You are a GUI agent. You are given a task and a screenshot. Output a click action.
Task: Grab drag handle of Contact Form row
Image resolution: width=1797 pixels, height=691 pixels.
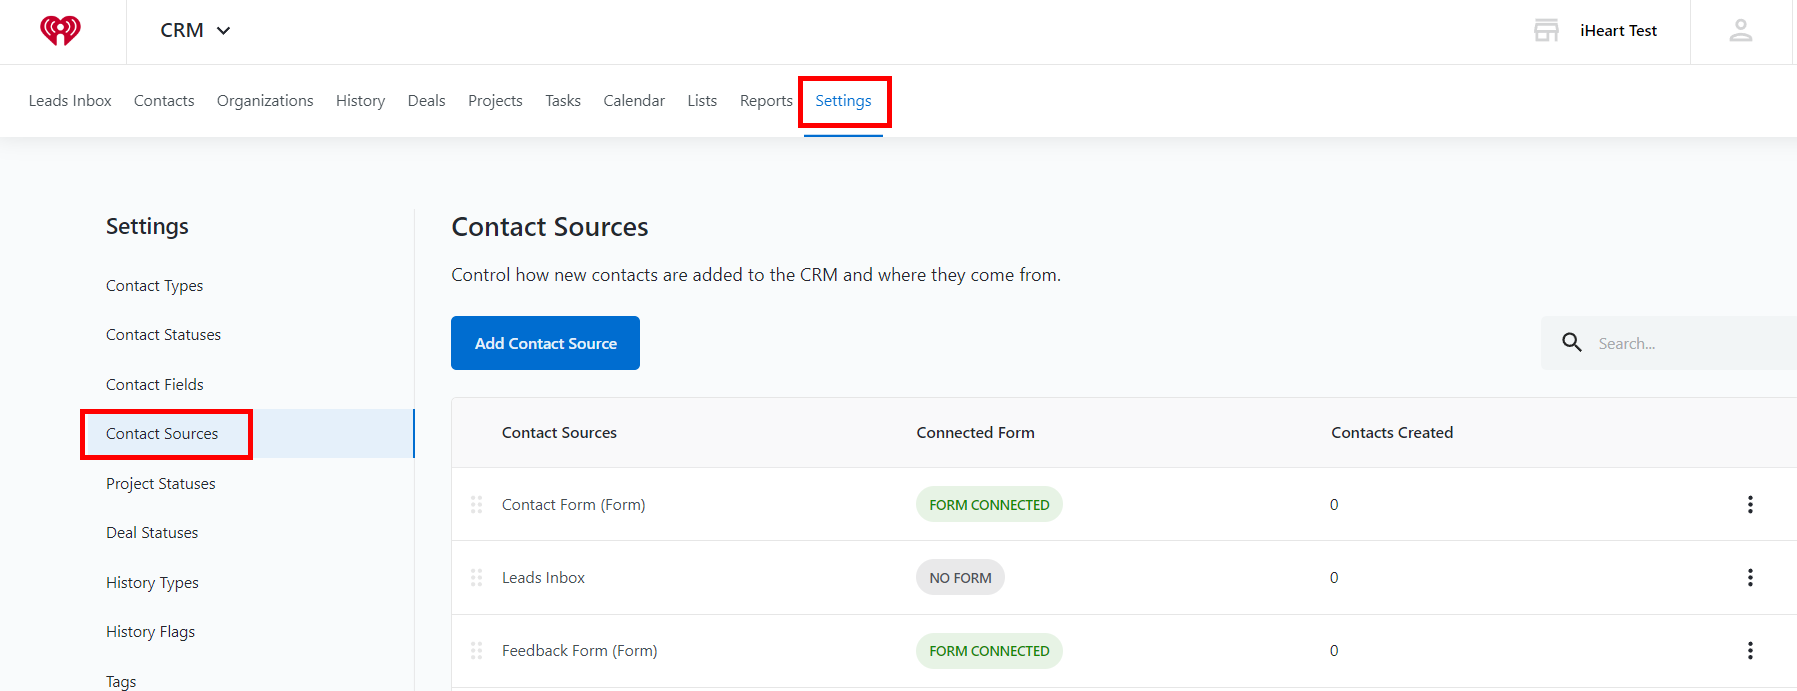tap(477, 504)
